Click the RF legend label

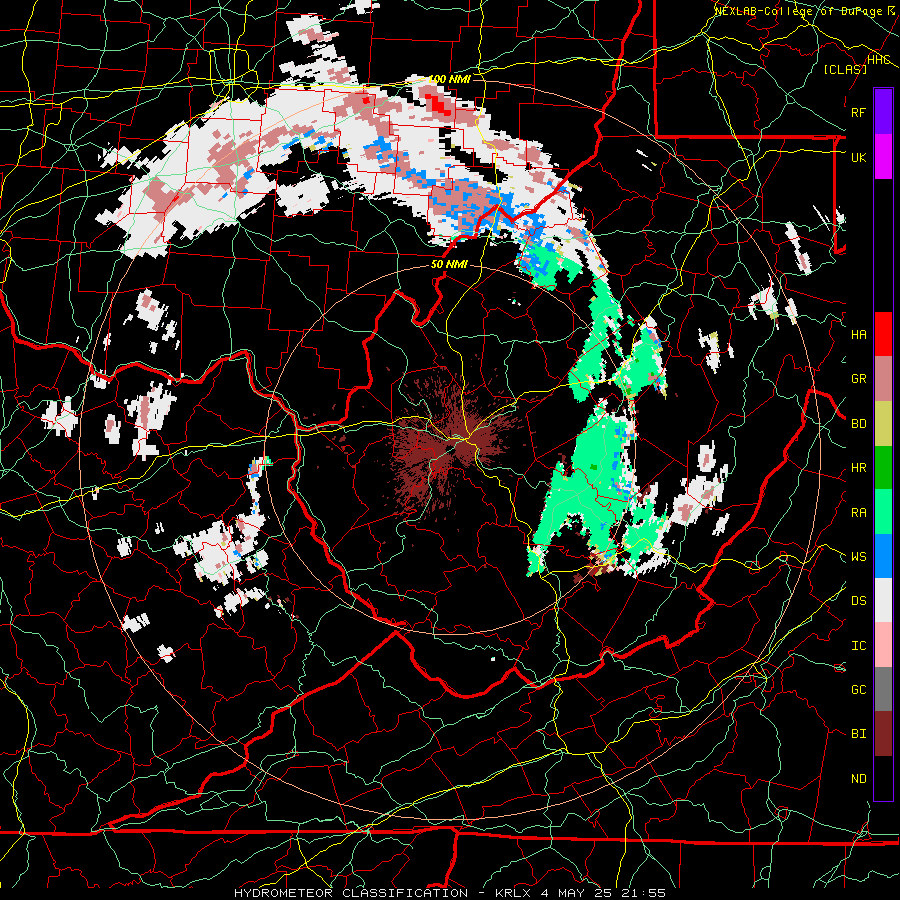859,112
